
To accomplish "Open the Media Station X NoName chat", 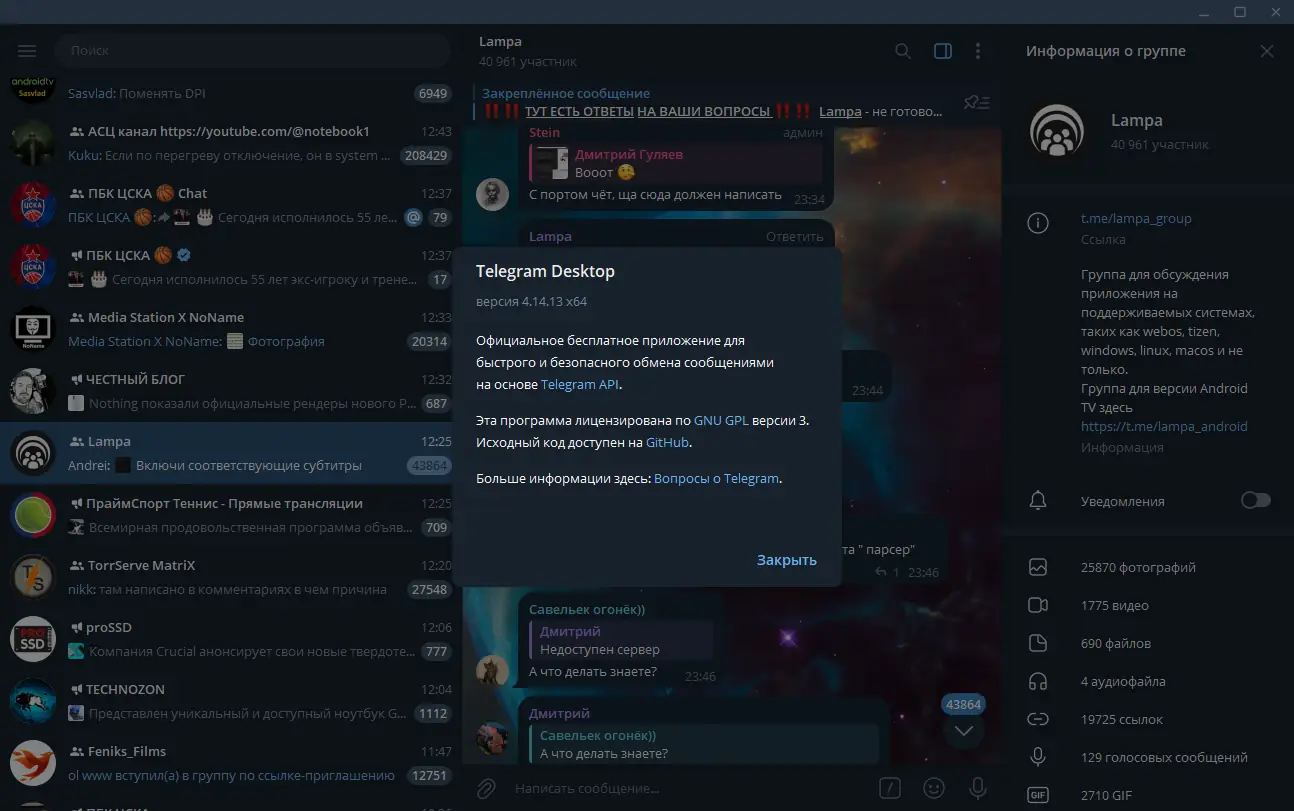I will [x=230, y=329].
